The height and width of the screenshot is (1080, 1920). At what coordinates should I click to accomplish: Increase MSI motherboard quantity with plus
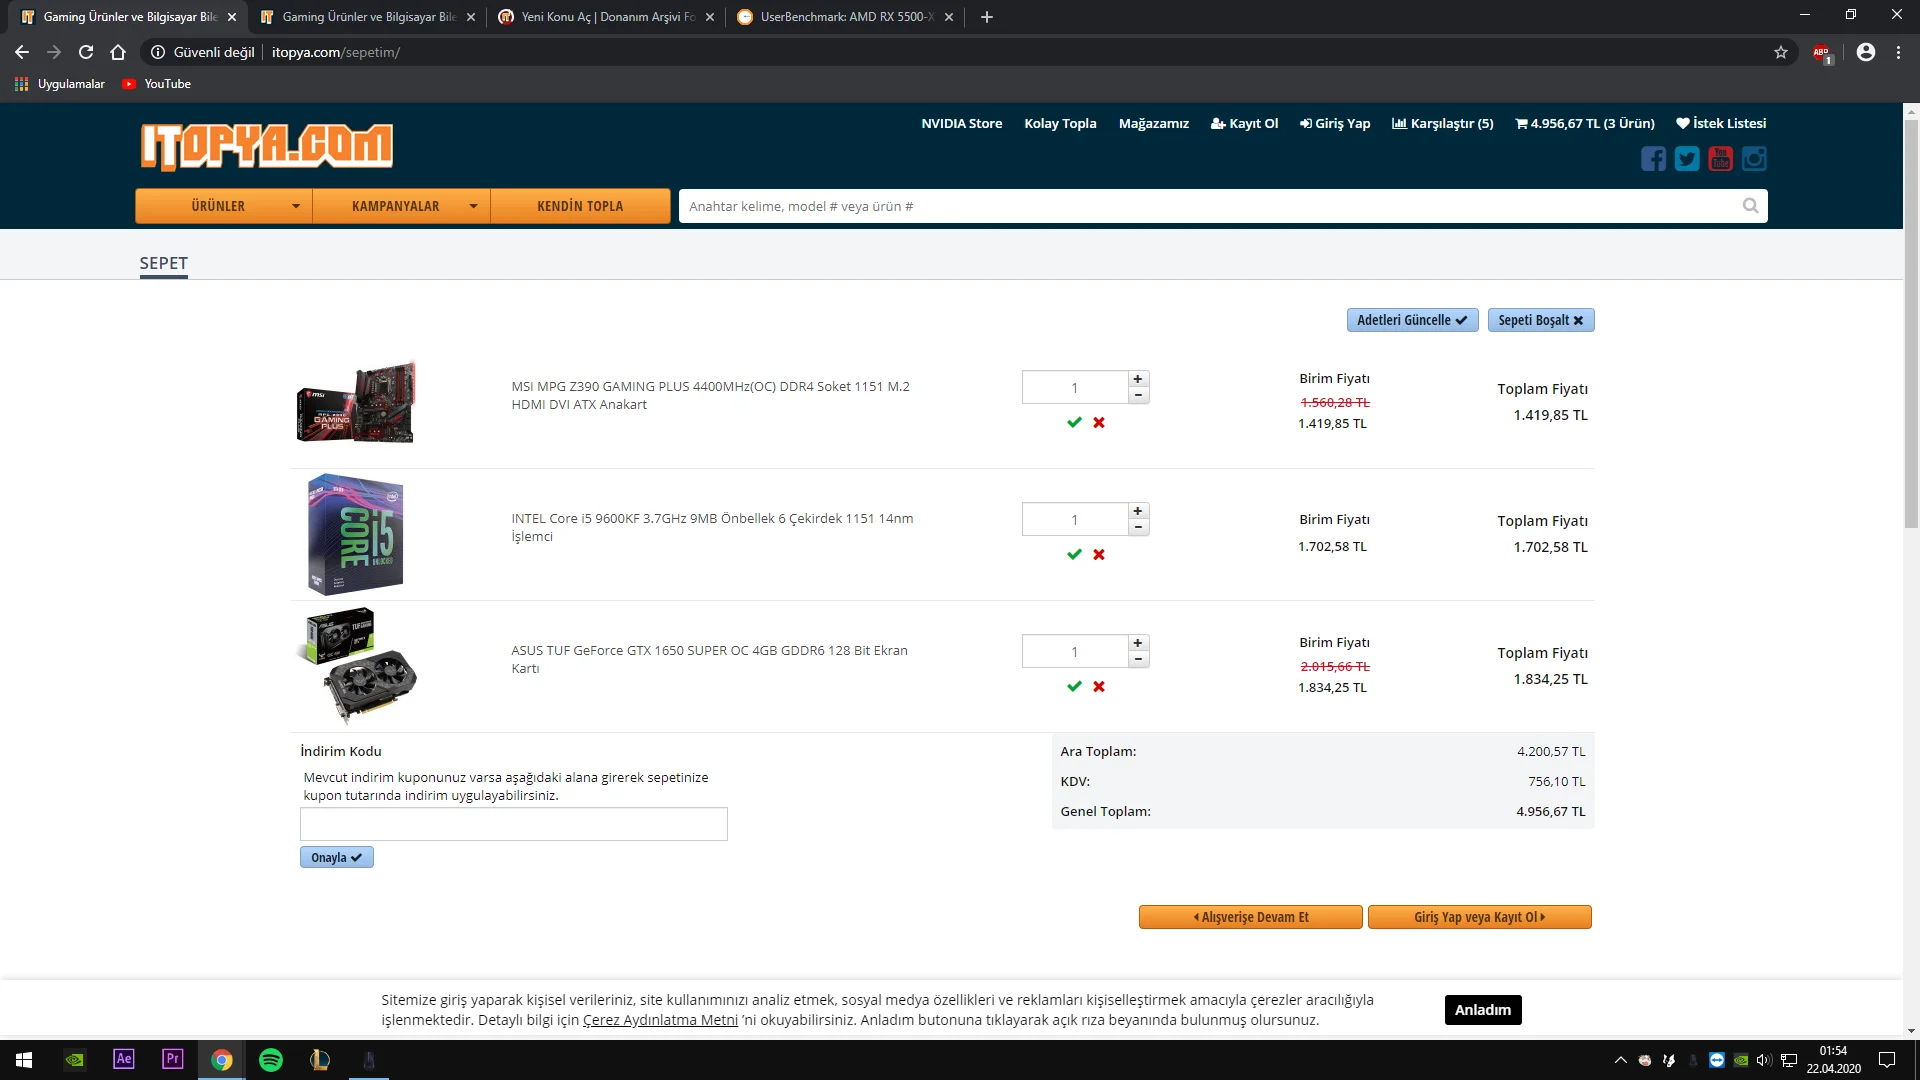(x=1138, y=379)
